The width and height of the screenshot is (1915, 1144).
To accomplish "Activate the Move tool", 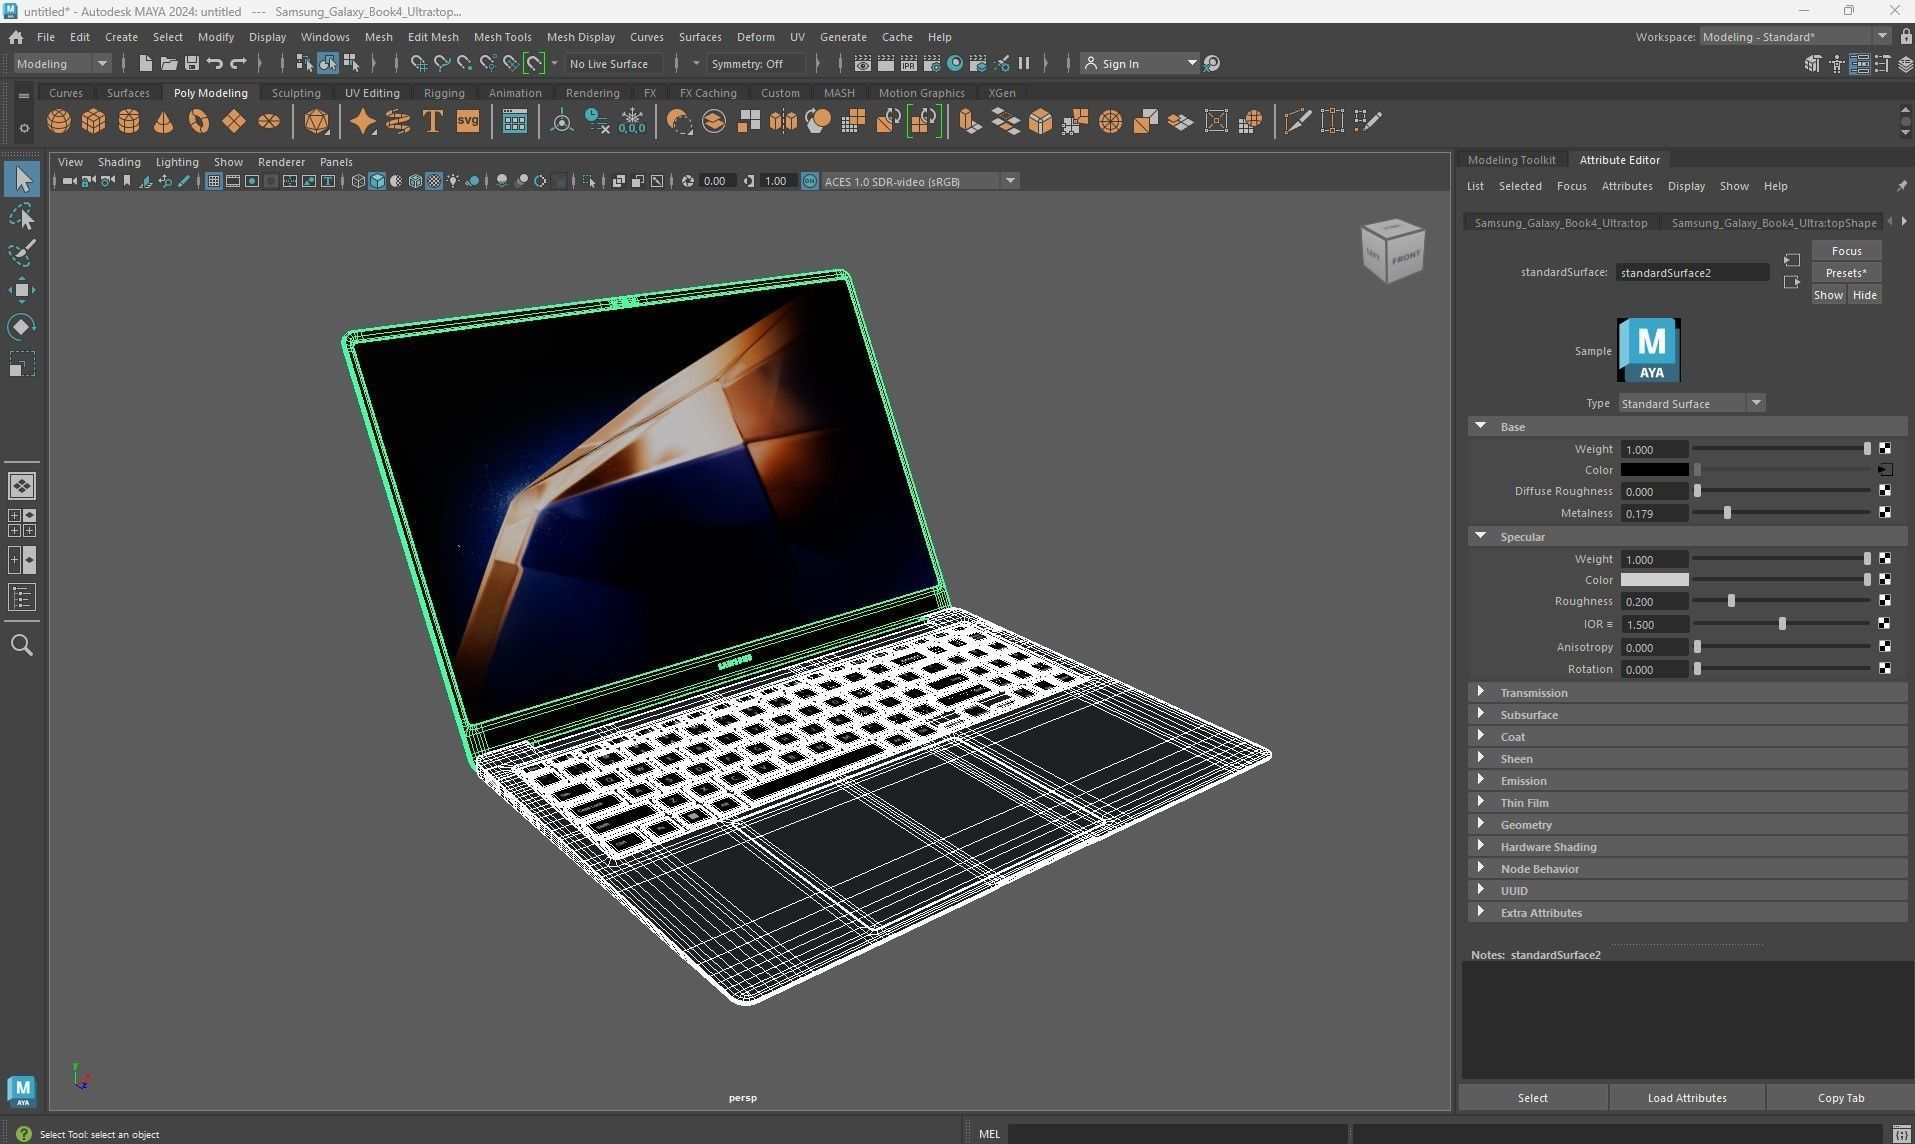I will tap(22, 290).
